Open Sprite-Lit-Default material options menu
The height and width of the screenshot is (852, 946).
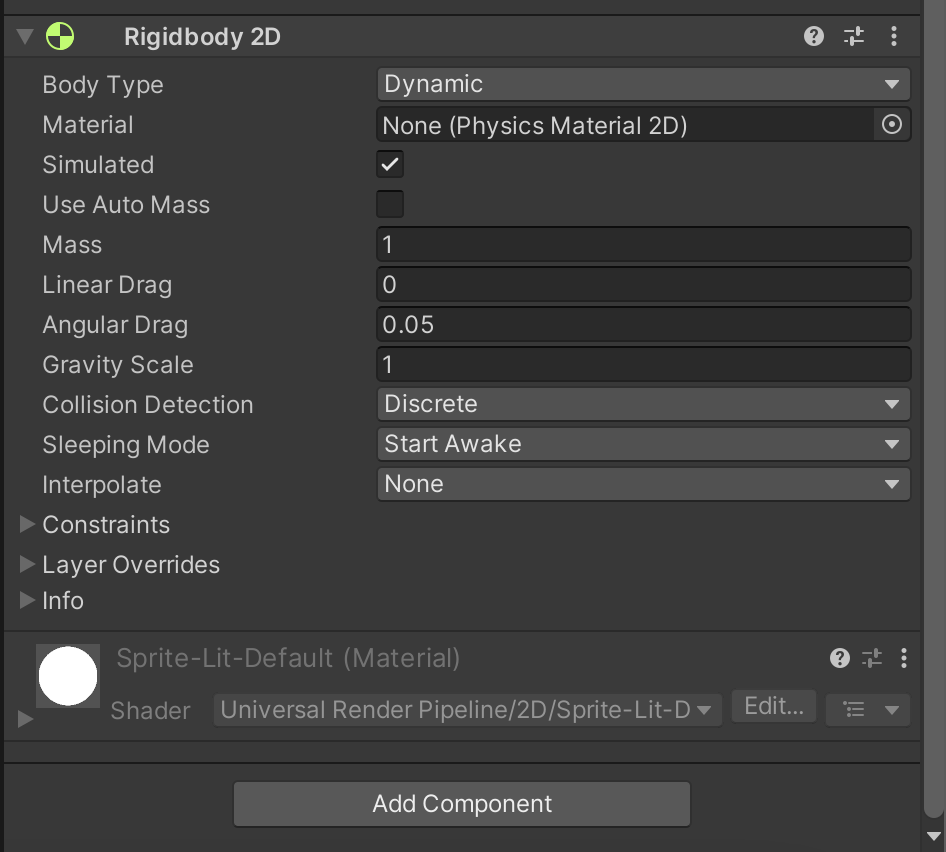904,658
